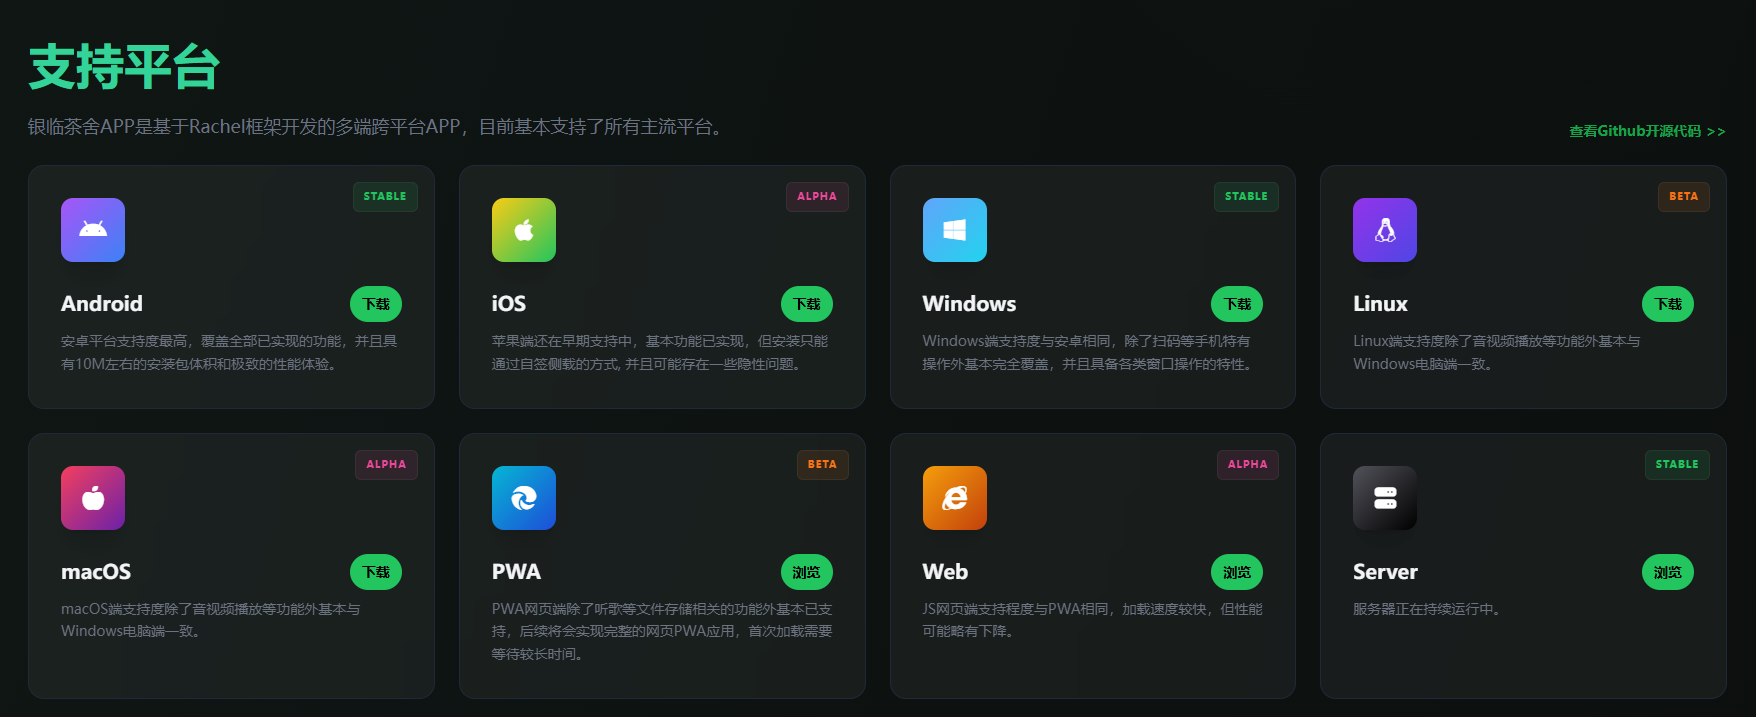Select the Android title text
Screen dimensions: 1756x717
[x=102, y=304]
